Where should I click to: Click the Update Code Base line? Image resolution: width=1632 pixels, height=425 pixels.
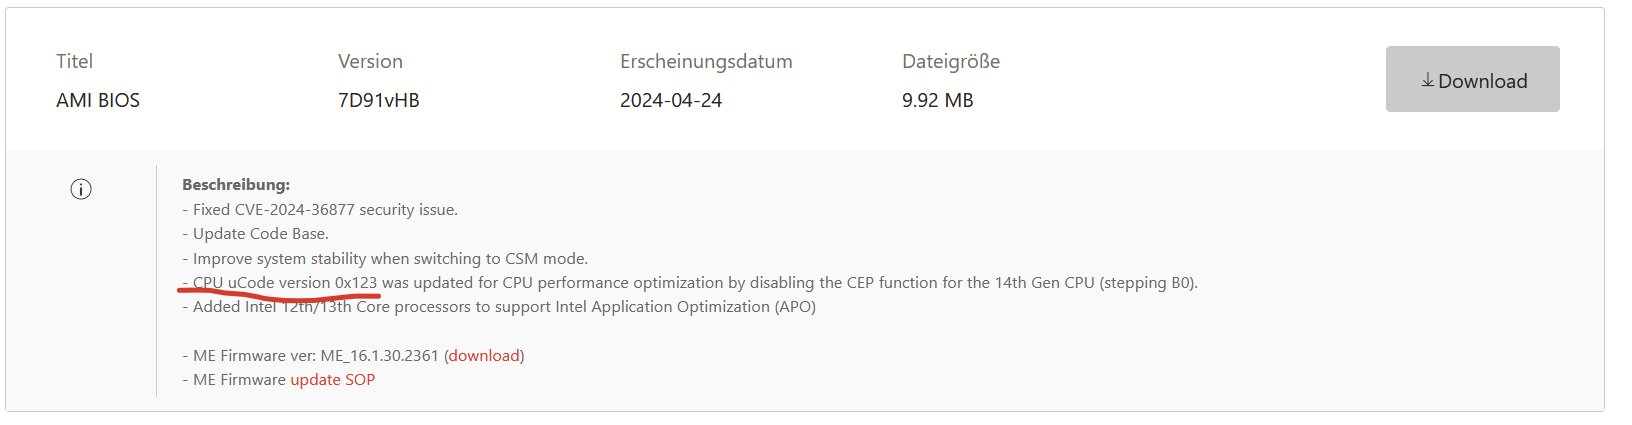click(x=260, y=233)
